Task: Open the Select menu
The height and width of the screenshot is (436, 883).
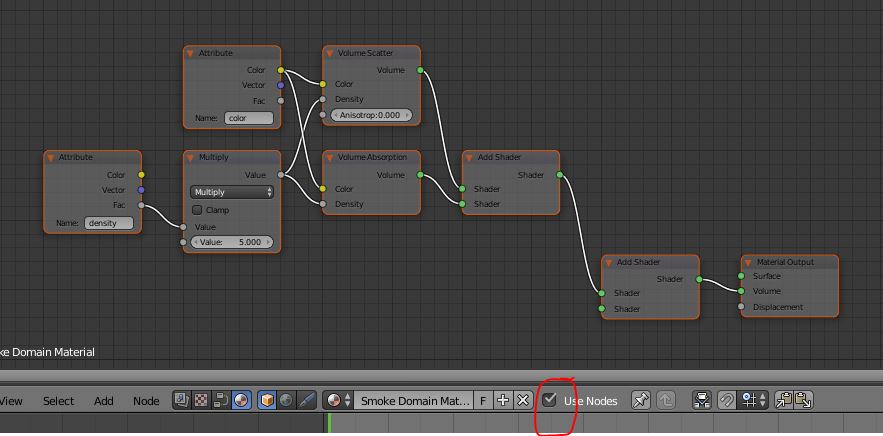Action: point(58,401)
